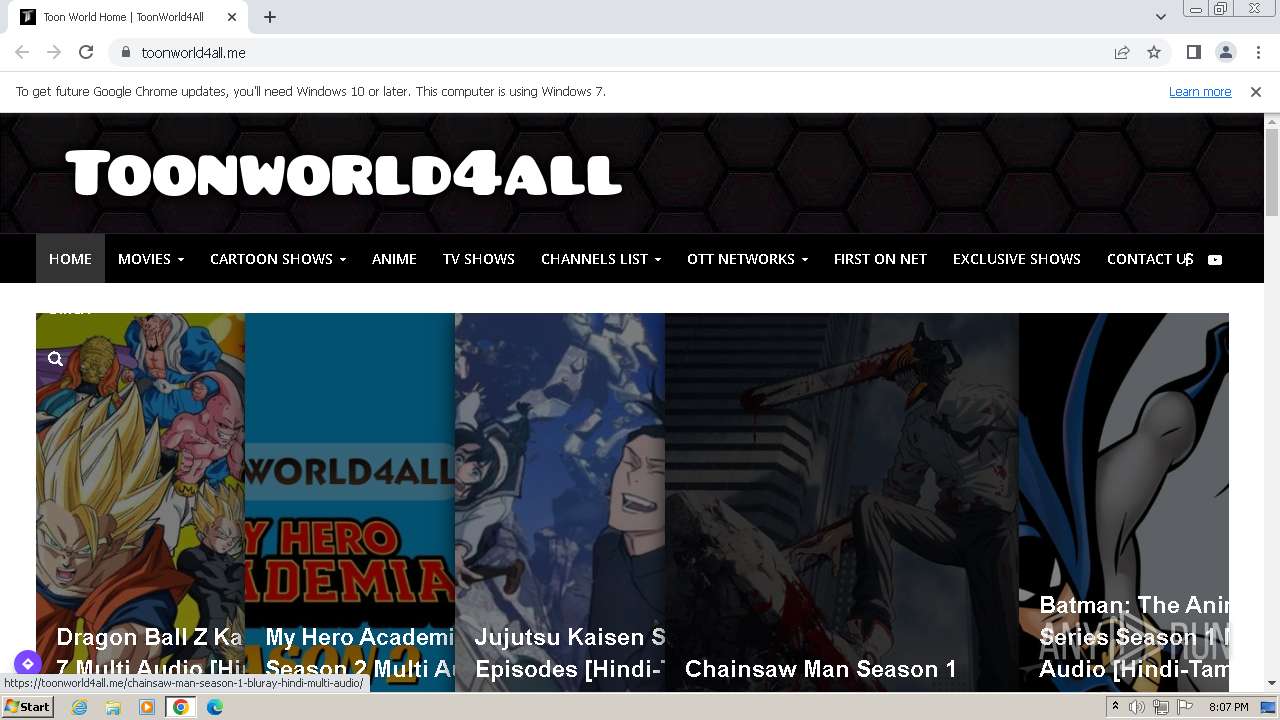1280x720 pixels.
Task: Expand the CHANNELS LIST dropdown
Action: coord(601,259)
